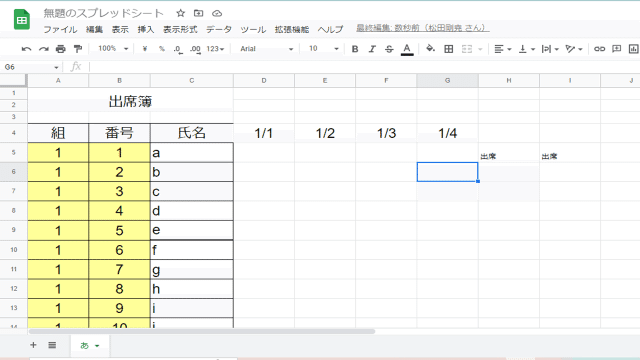Redo the last action
This screenshot has width=640, height=360.
coord(44,49)
